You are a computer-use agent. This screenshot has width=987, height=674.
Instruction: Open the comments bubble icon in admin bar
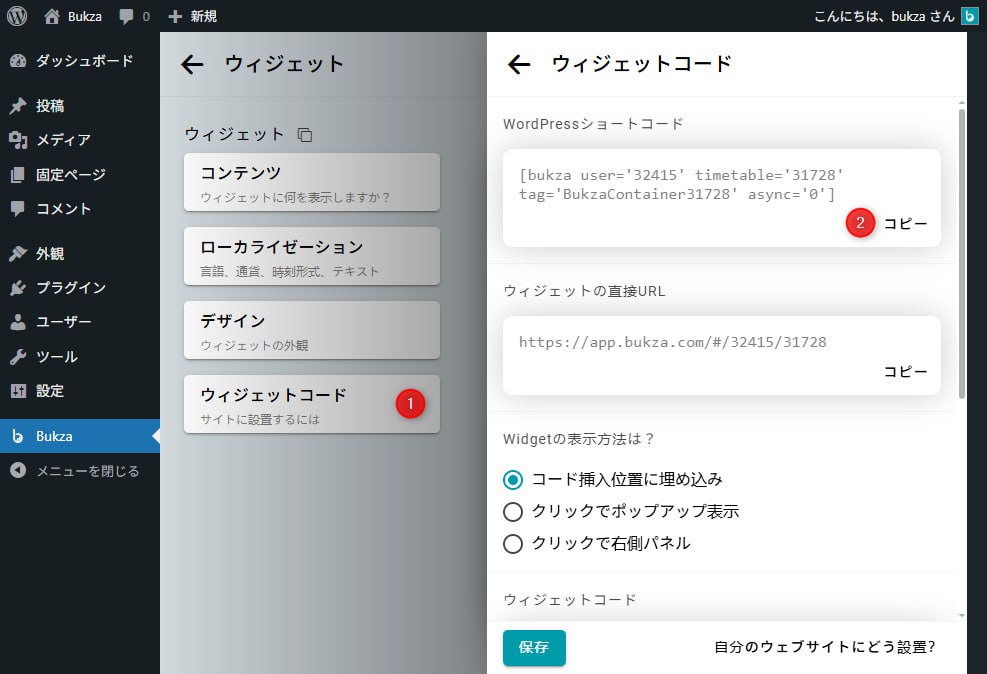pyautogui.click(x=134, y=16)
